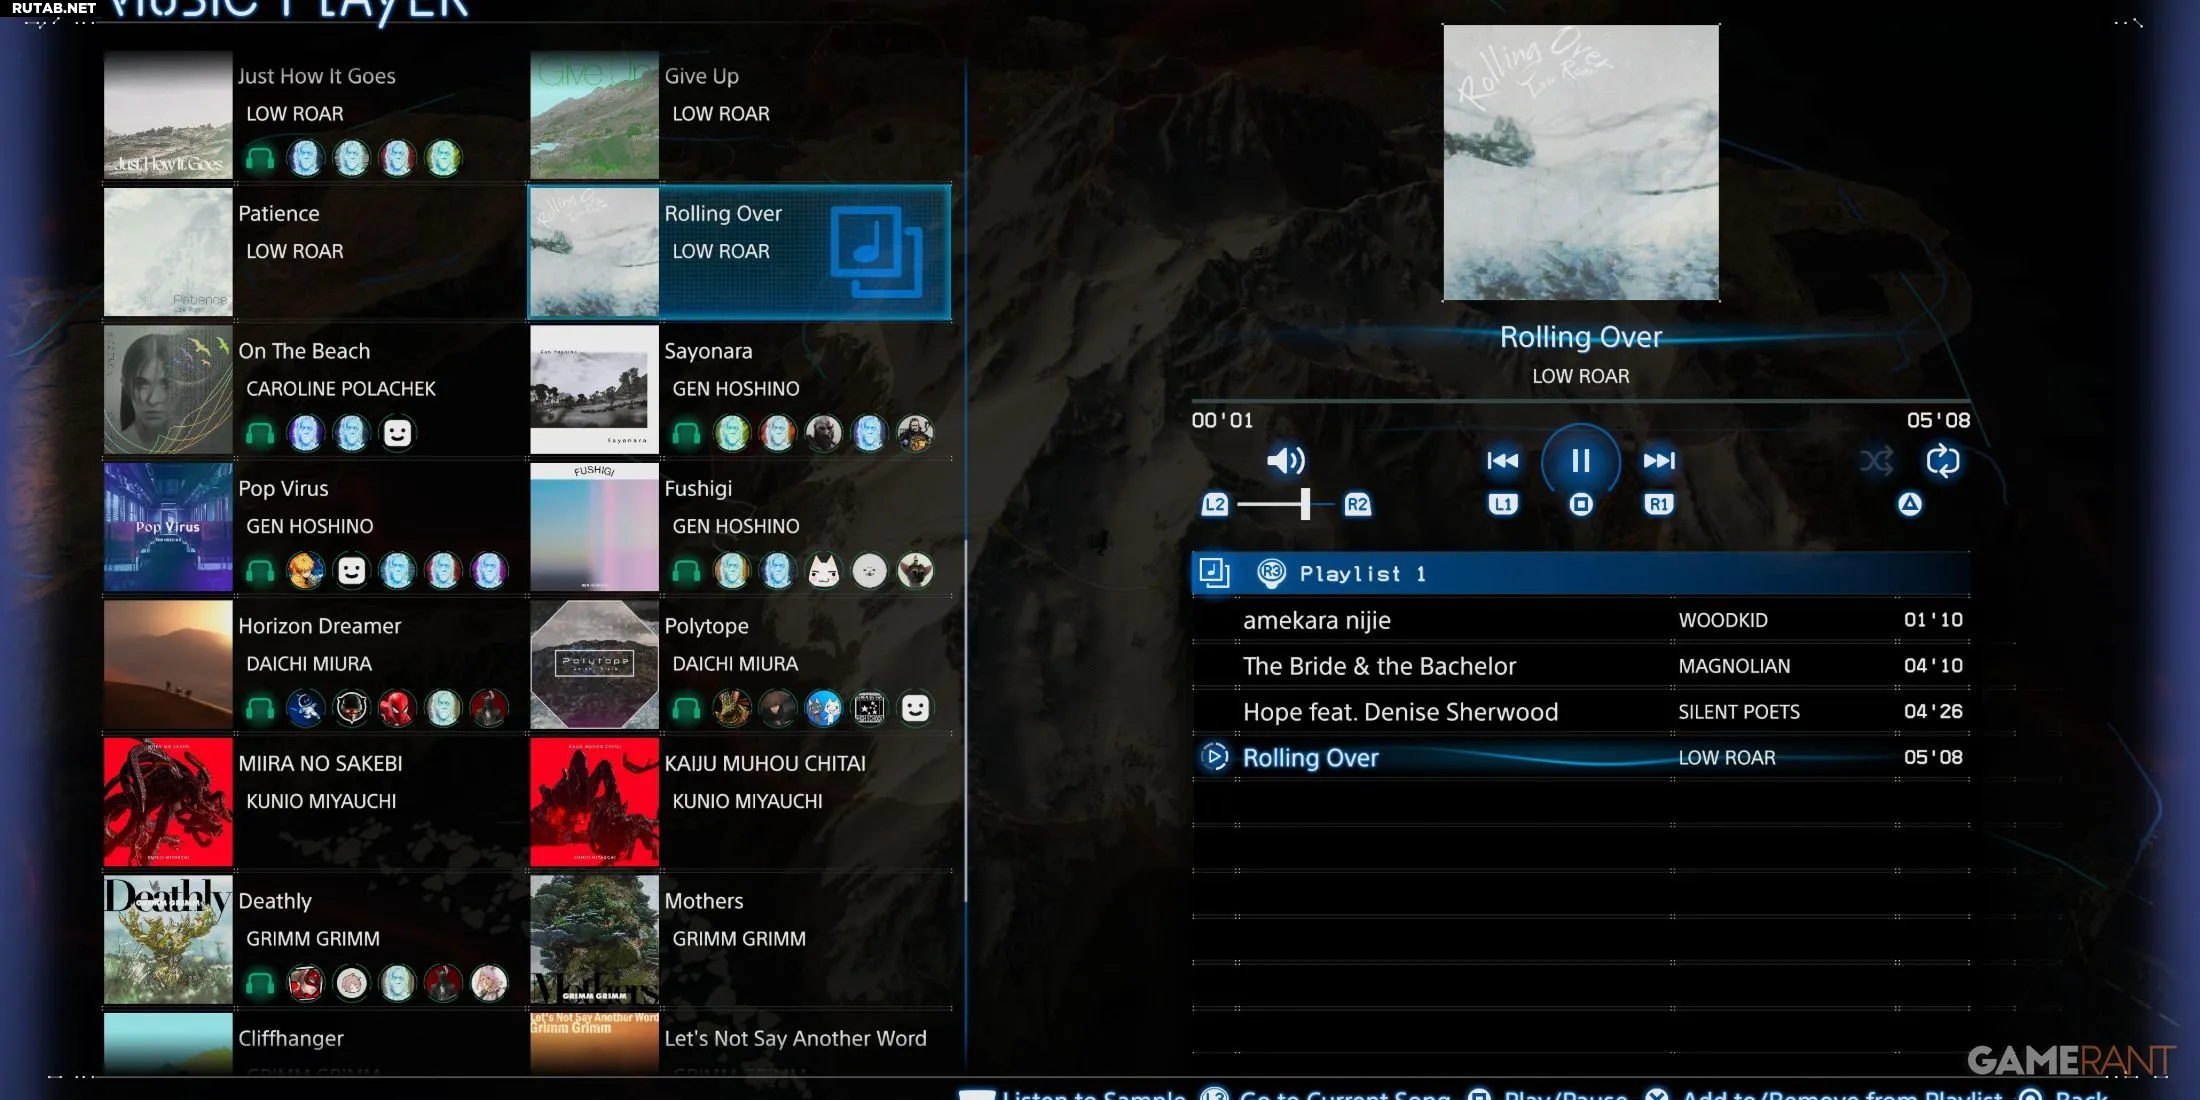The width and height of the screenshot is (2200, 1100).
Task: Select amekara nijie in the playlist
Action: pyautogui.click(x=1581, y=620)
